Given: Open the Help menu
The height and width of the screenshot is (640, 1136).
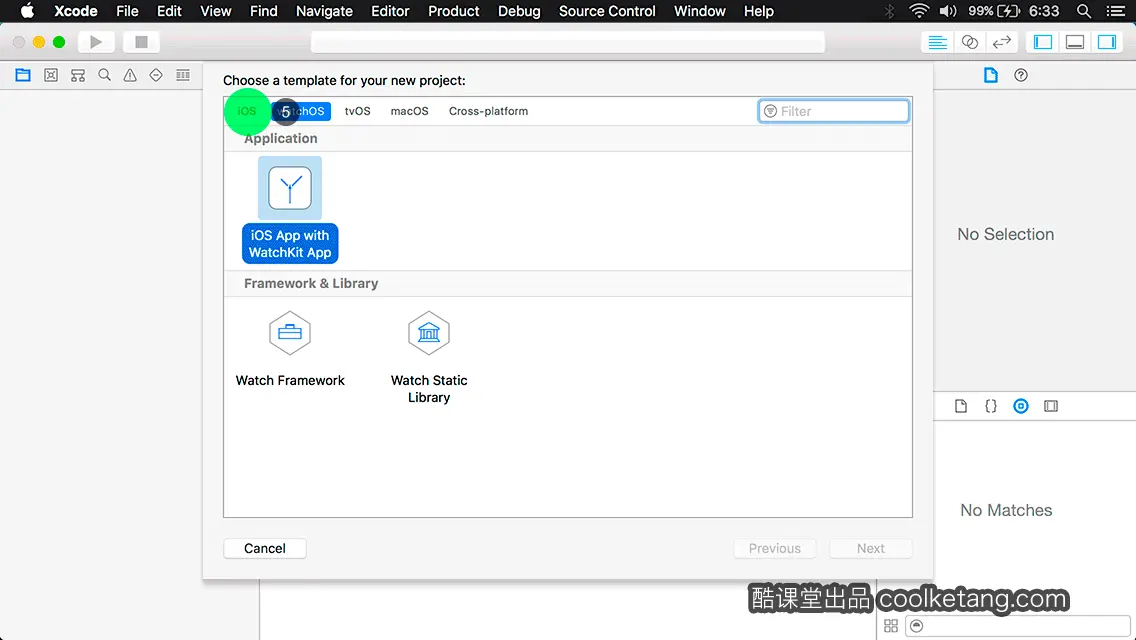Looking at the screenshot, I should click(759, 11).
